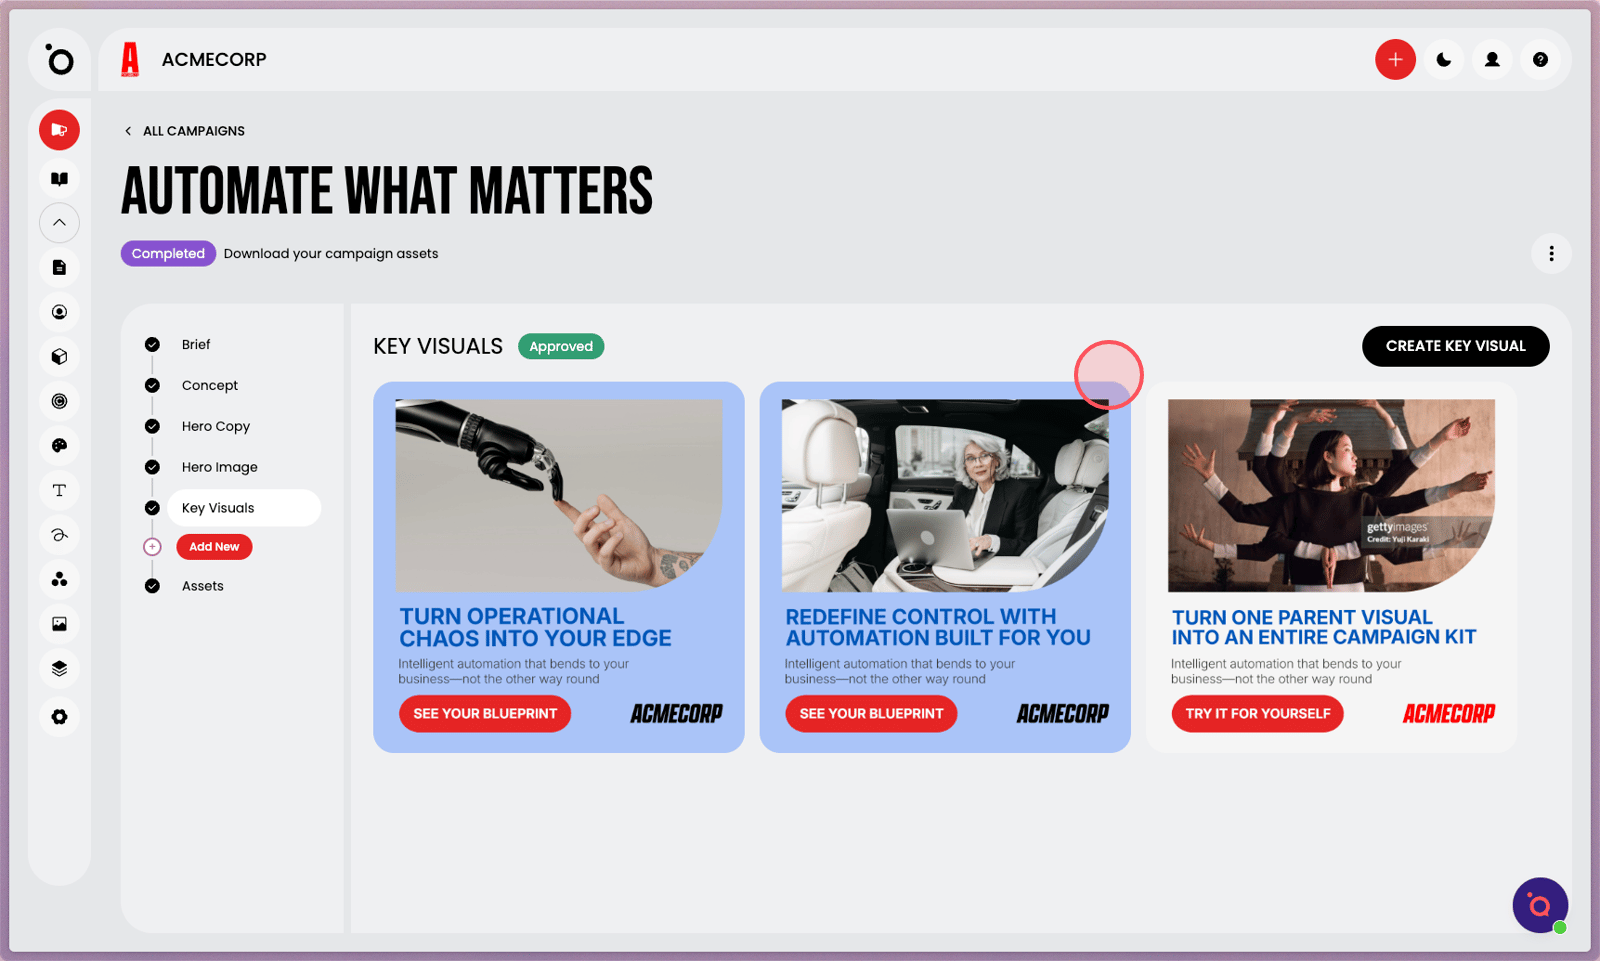
Task: Collapse sidebar section with up chevron
Action: pyautogui.click(x=60, y=223)
